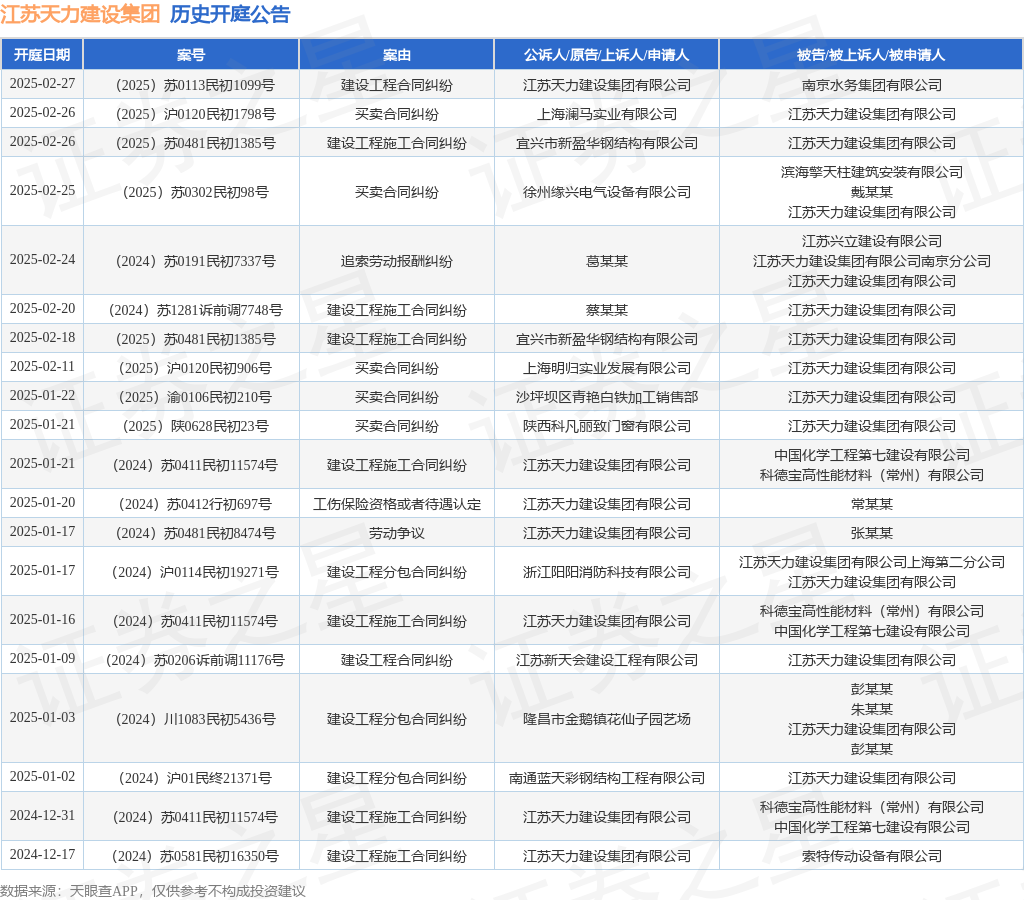
Task: Click plaintiff 蔡某某
Action: point(607,310)
